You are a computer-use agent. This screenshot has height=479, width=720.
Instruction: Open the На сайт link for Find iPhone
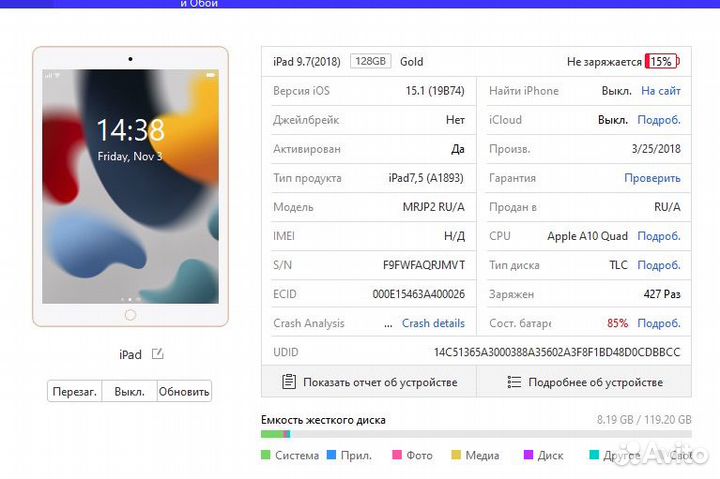coord(661,91)
